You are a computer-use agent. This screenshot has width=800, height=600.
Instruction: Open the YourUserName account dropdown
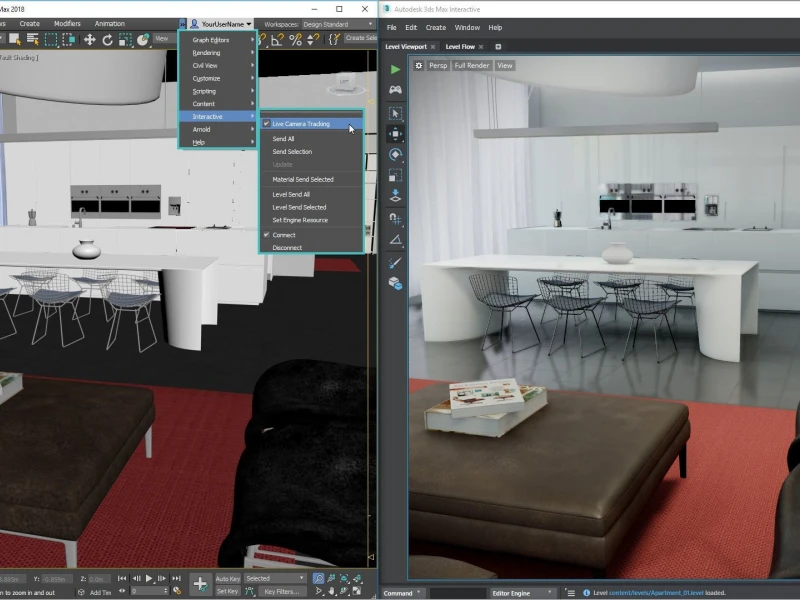(221, 24)
